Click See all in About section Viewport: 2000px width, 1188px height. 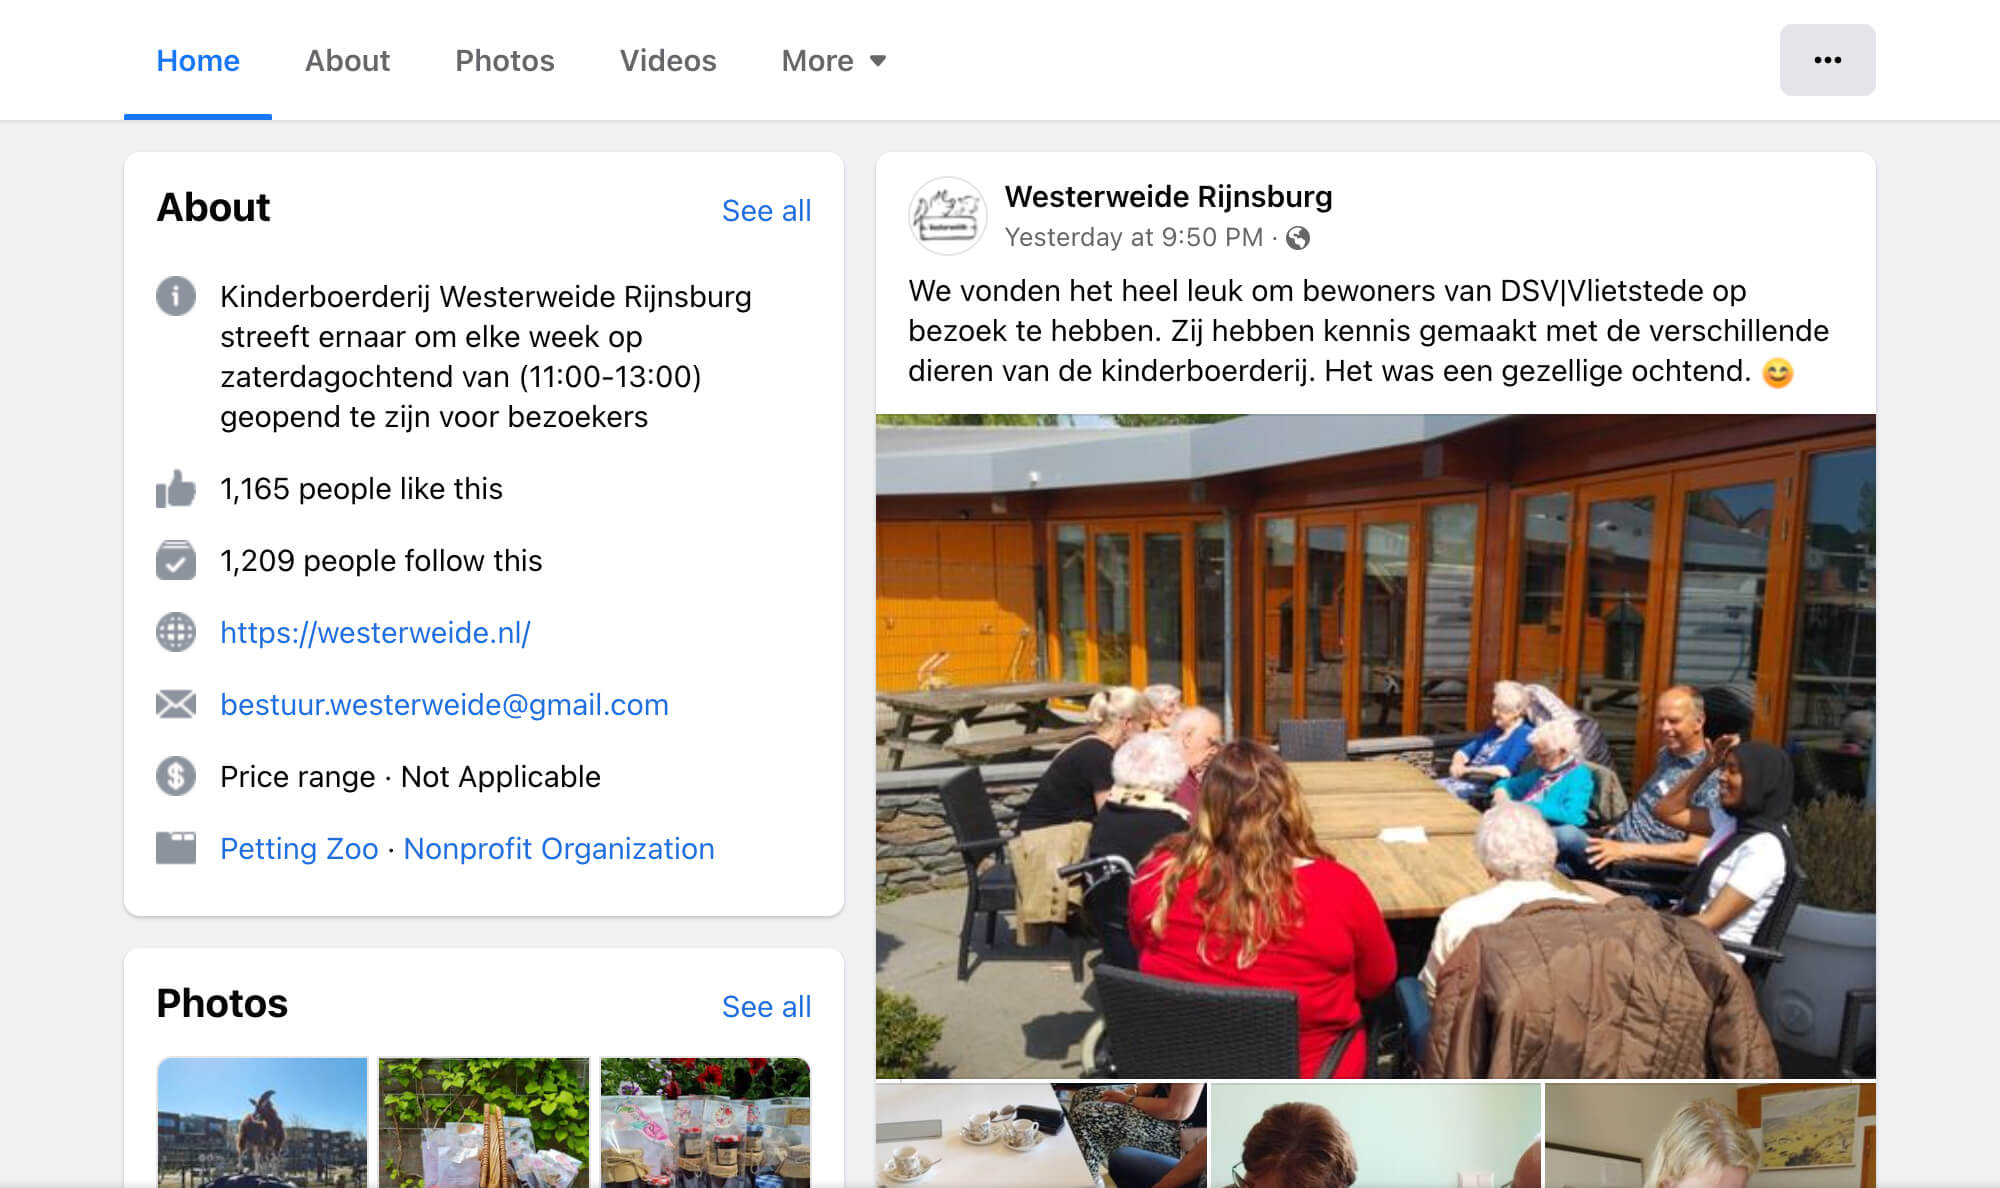(766, 211)
